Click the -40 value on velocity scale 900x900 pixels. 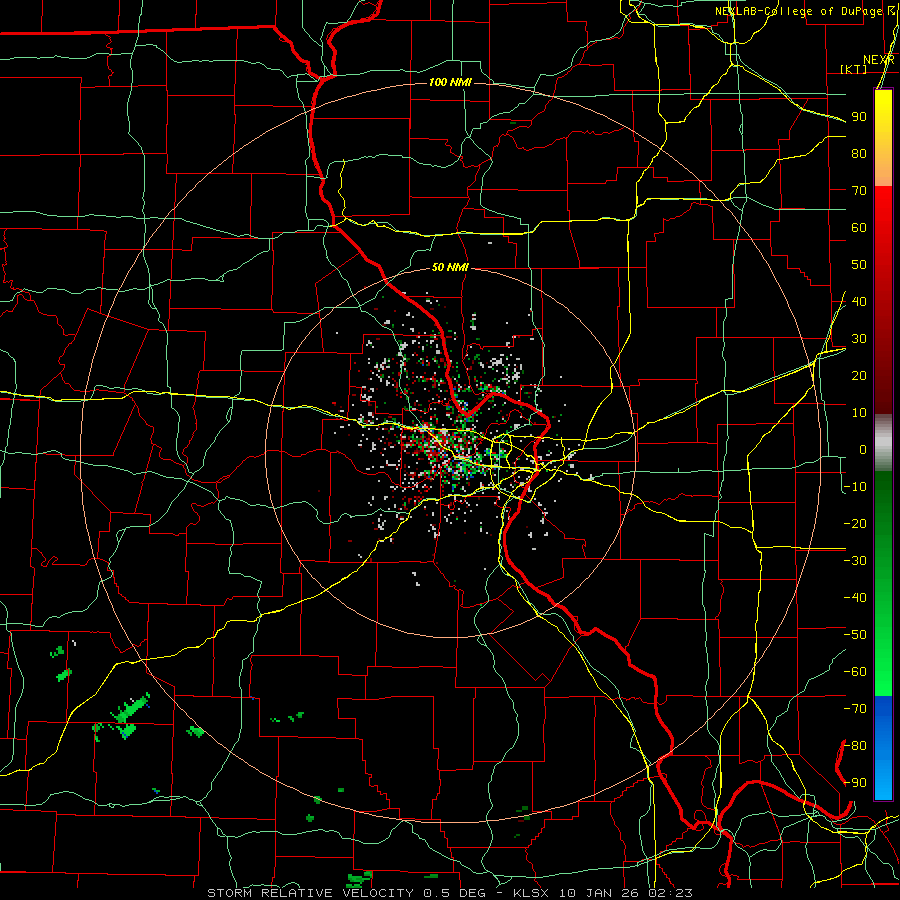pos(855,598)
